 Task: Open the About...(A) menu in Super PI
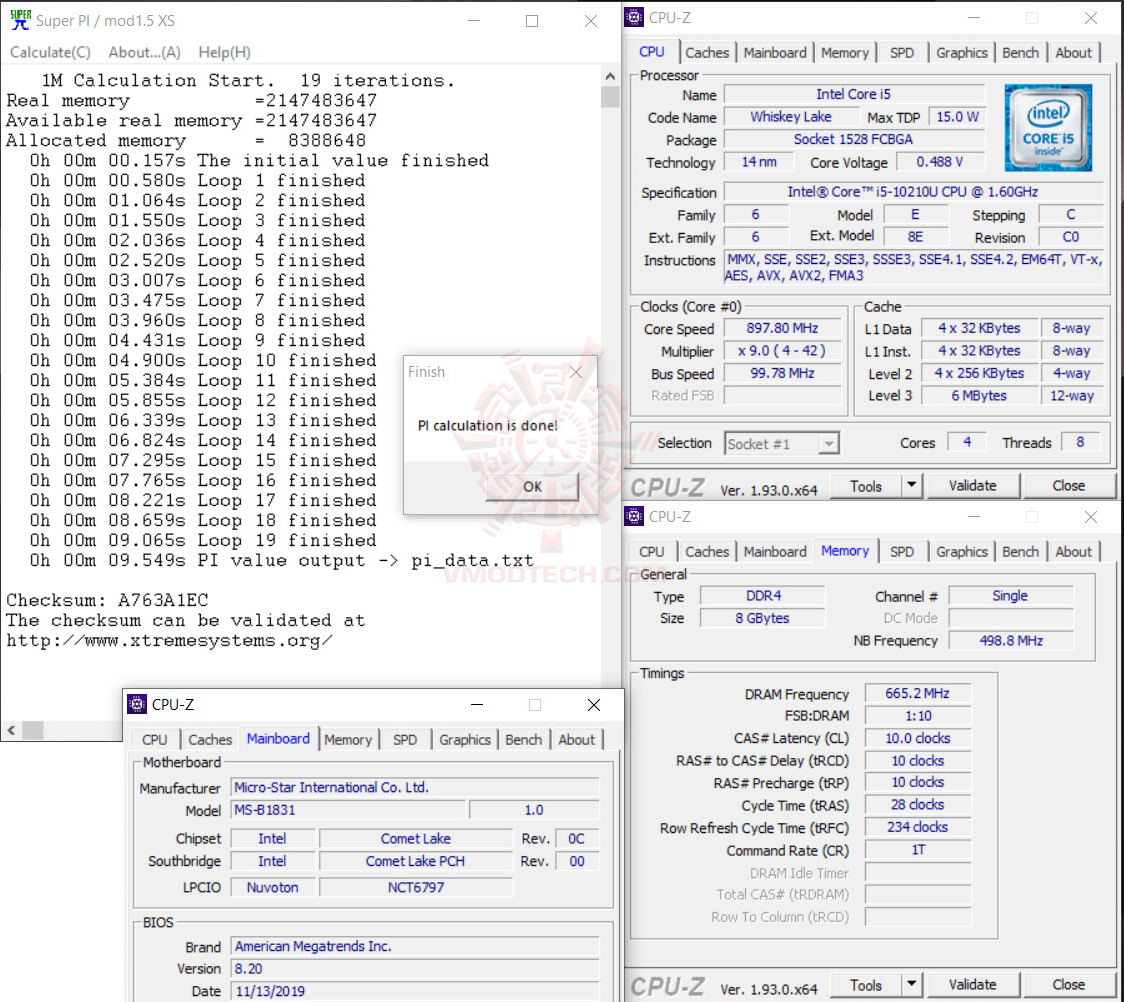[x=144, y=52]
